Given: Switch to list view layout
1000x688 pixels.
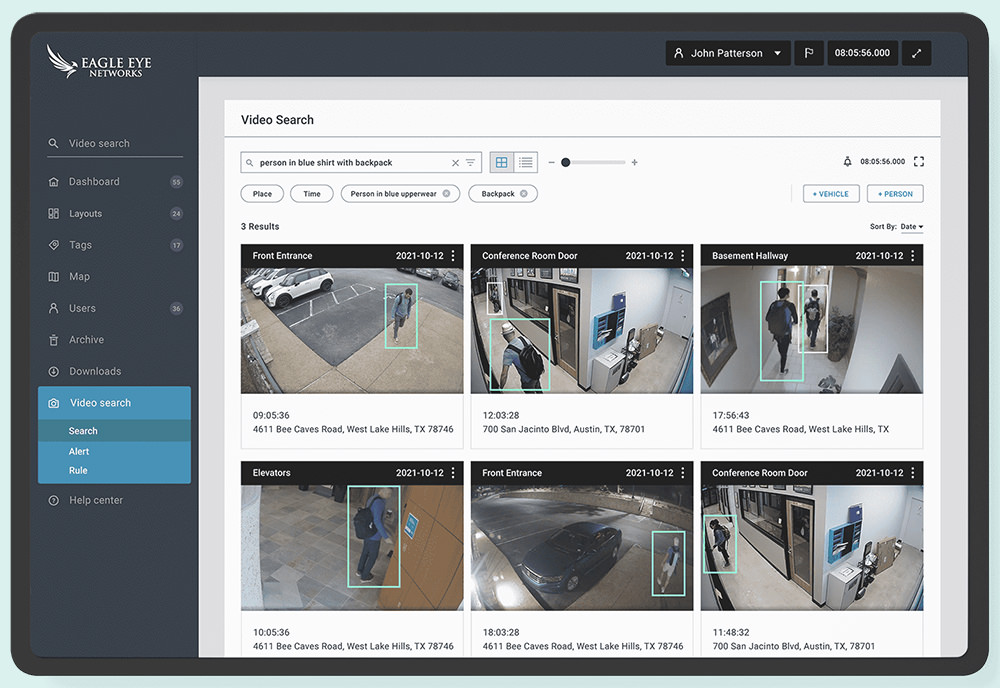Looking at the screenshot, I should pyautogui.click(x=526, y=162).
